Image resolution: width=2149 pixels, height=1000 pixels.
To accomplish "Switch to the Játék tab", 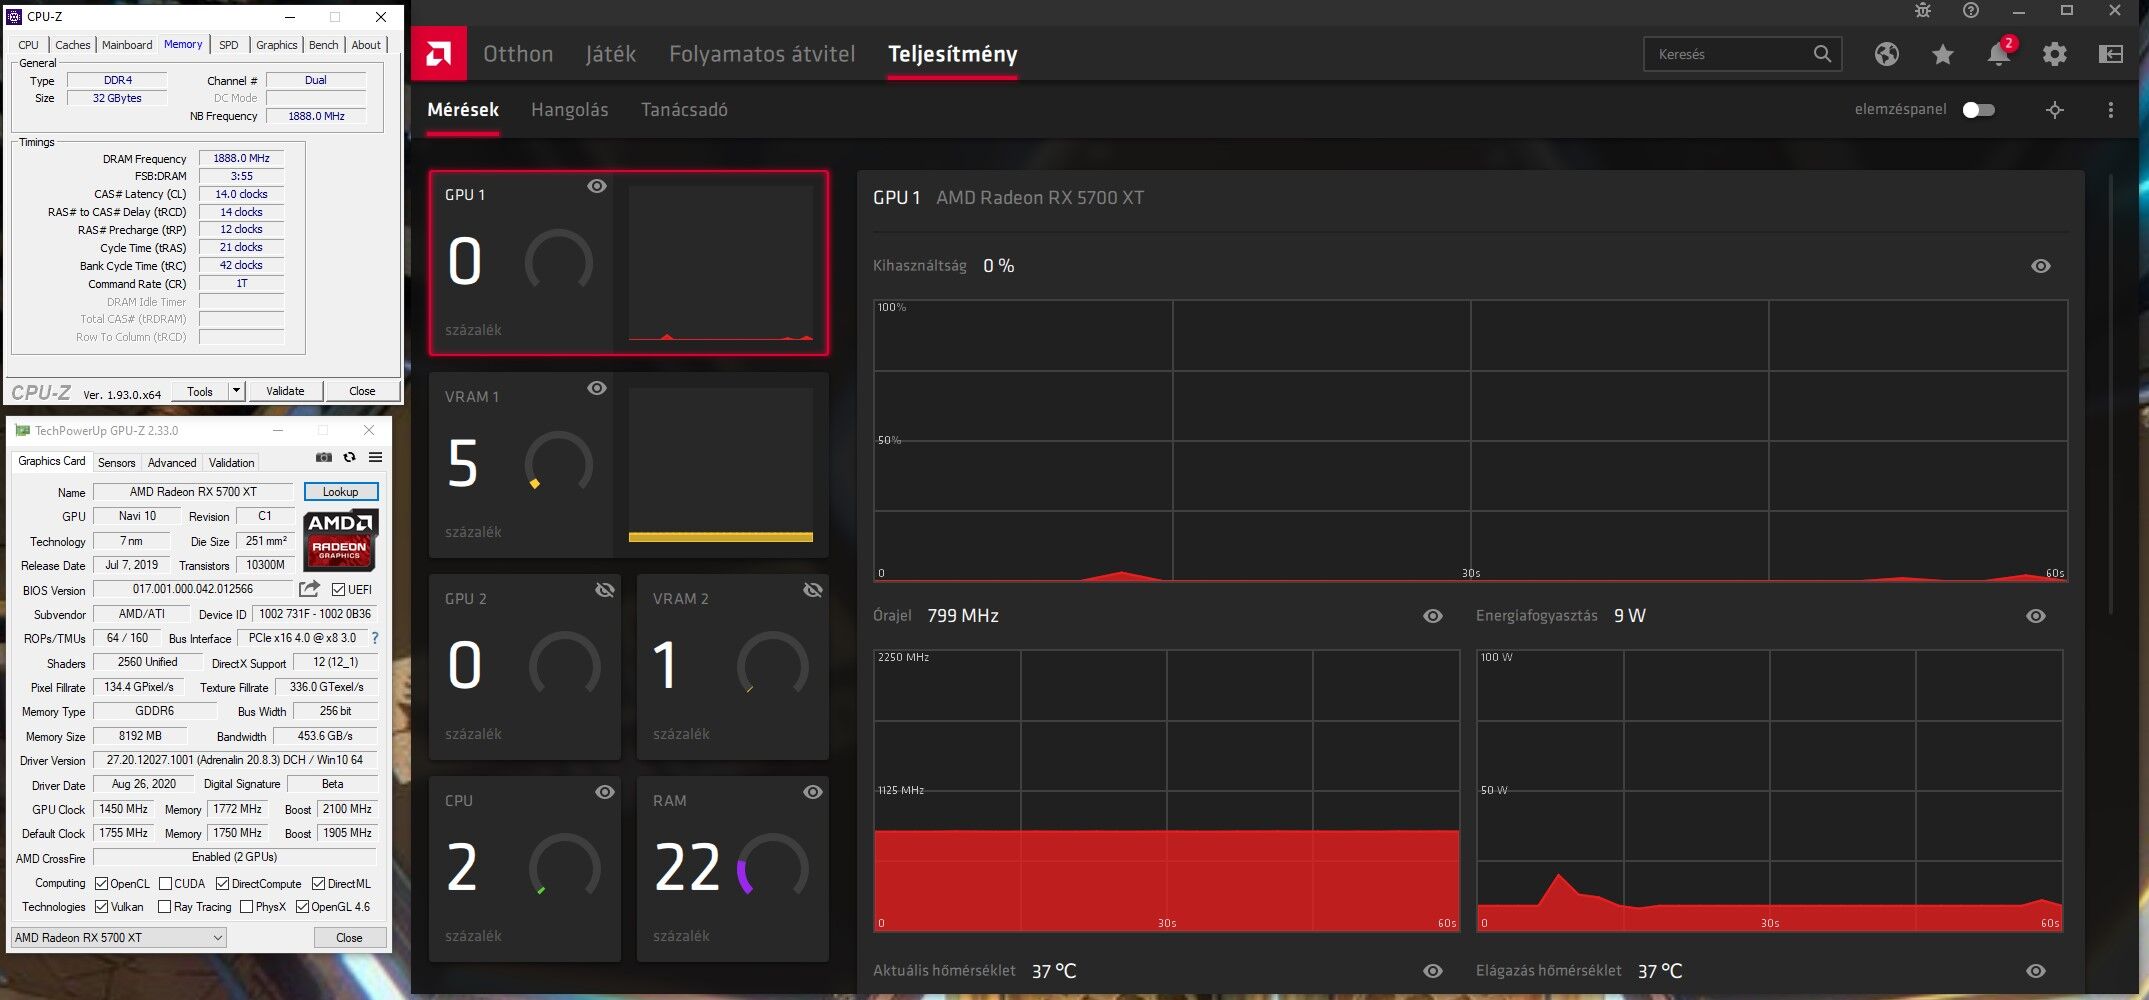I will (610, 54).
